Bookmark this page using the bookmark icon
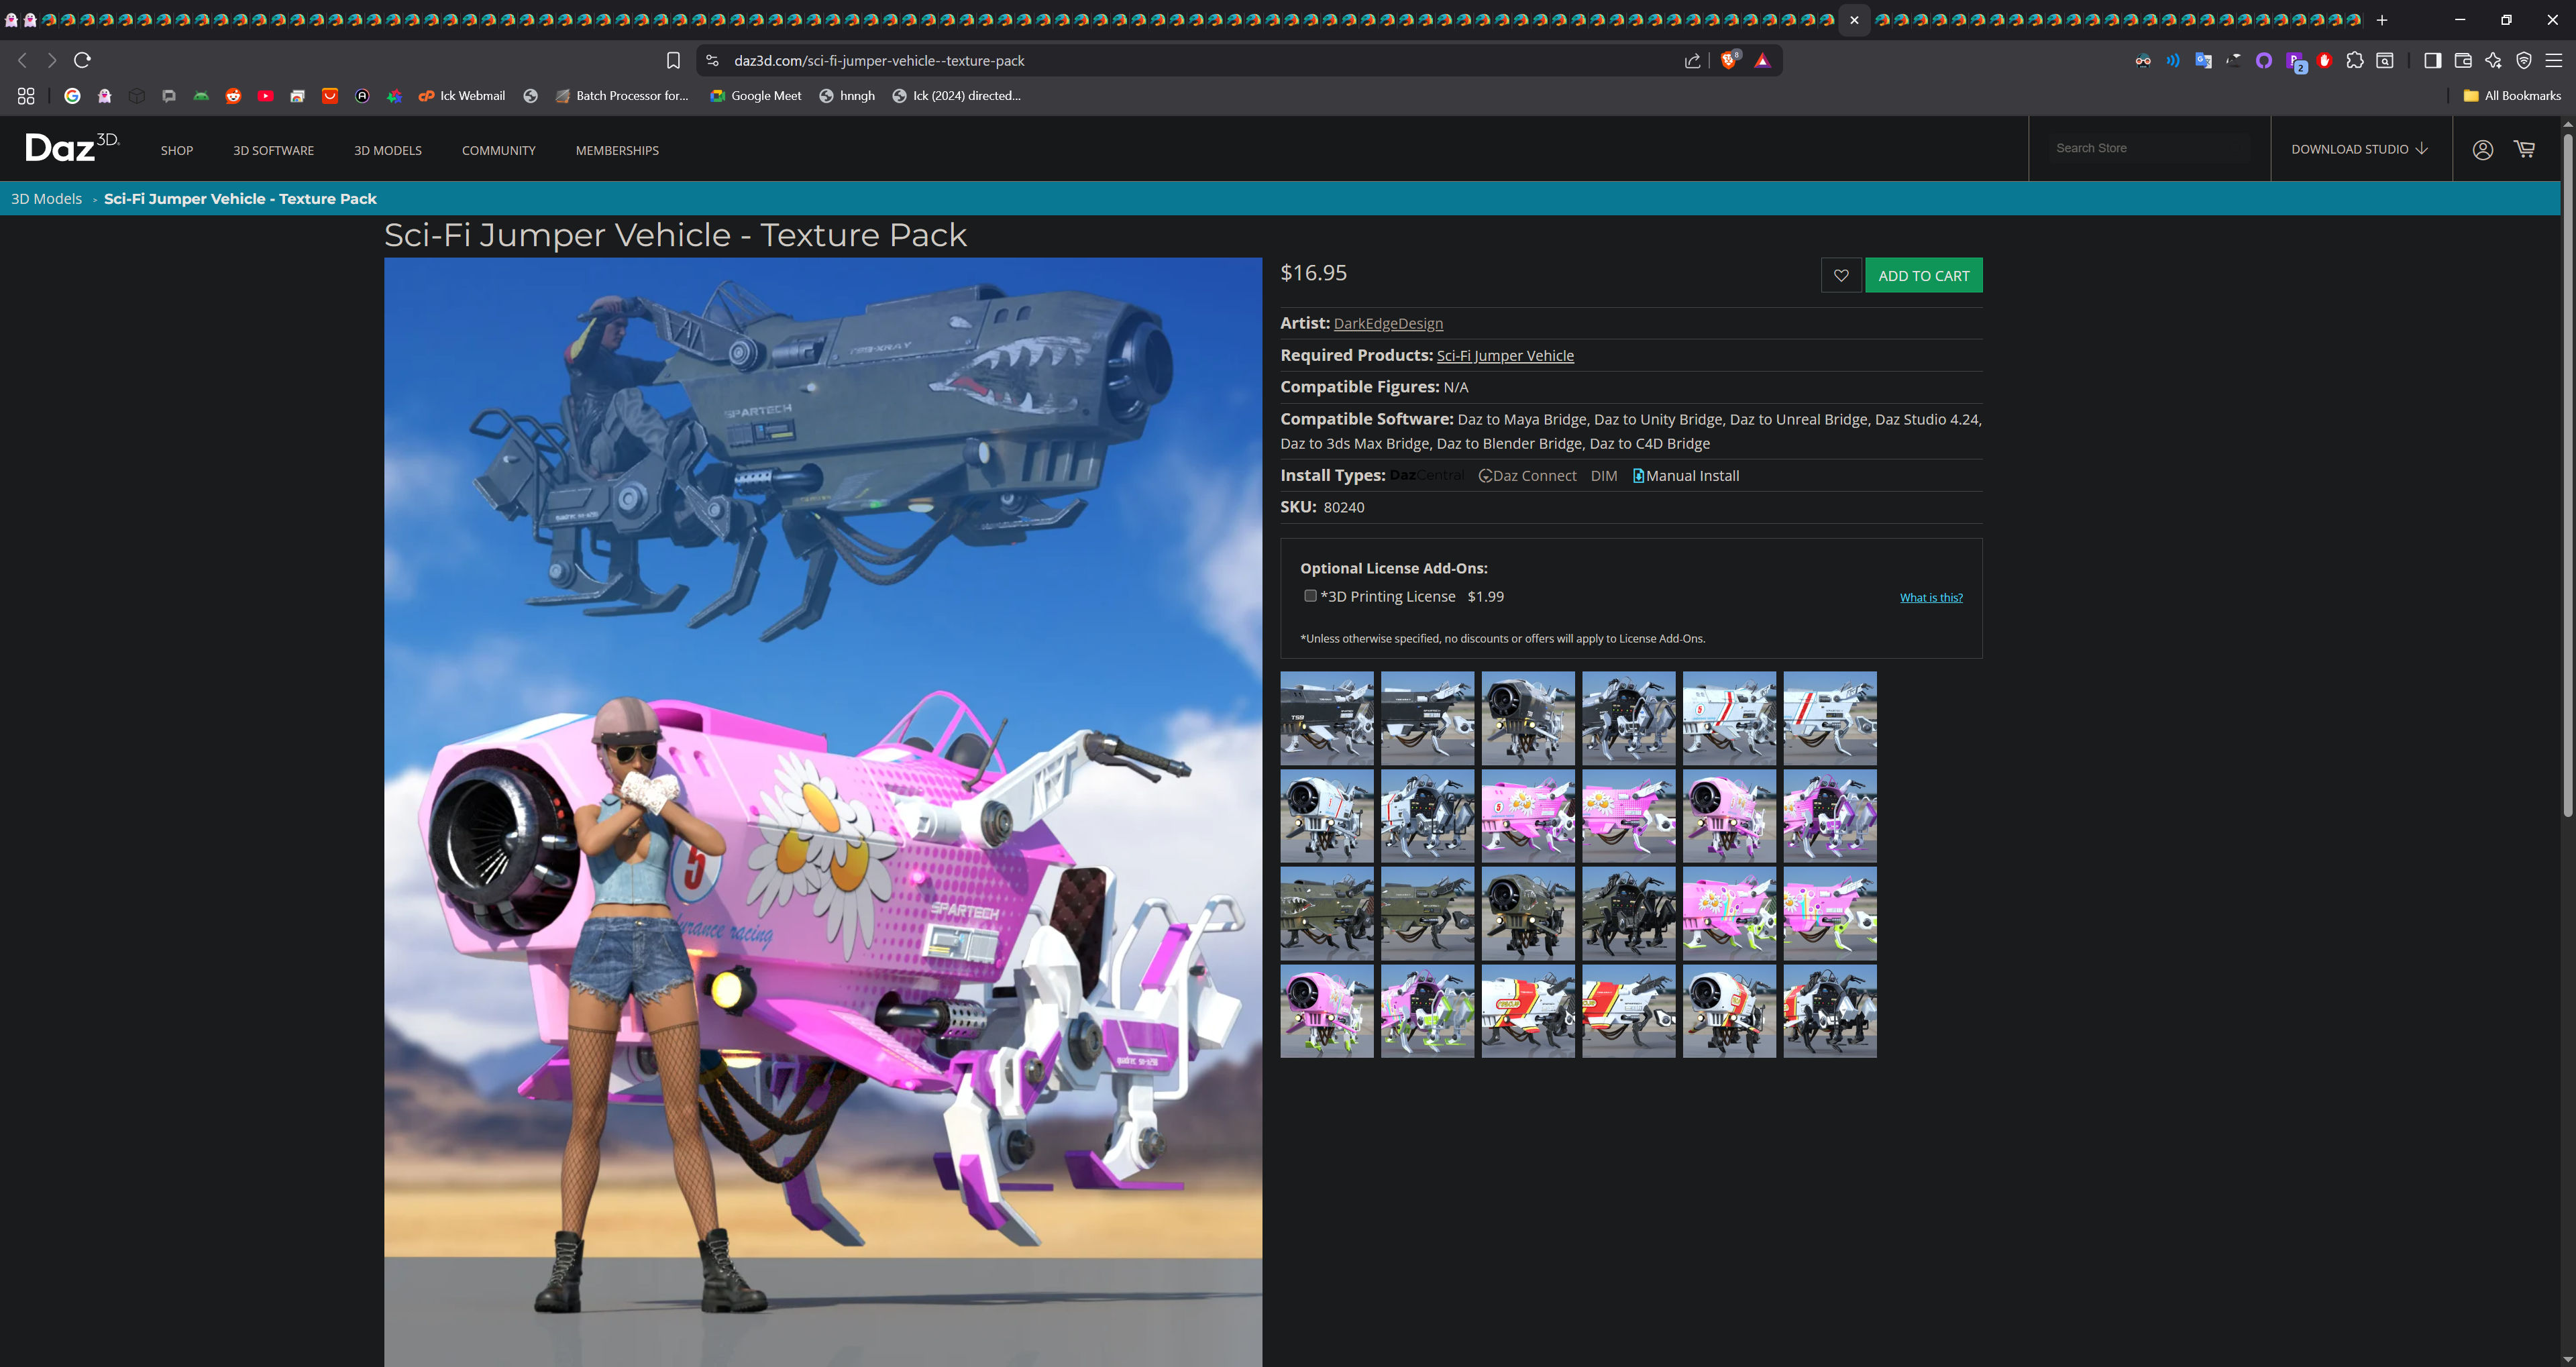The image size is (2576, 1367). click(x=673, y=61)
